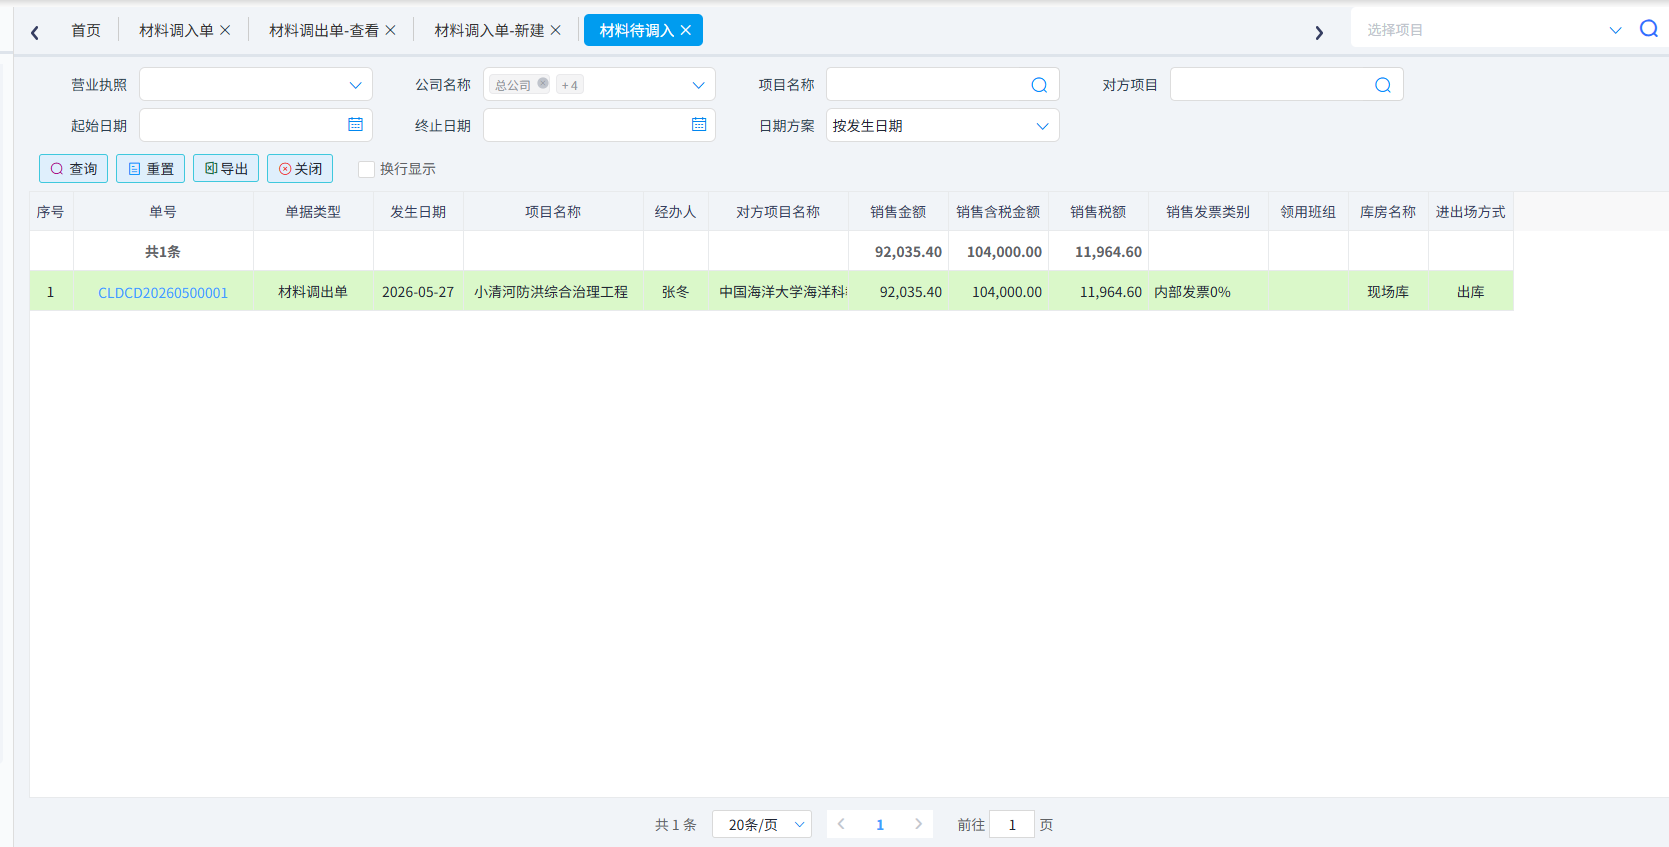Click the 关闭 button
Image resolution: width=1669 pixels, height=847 pixels.
(300, 169)
